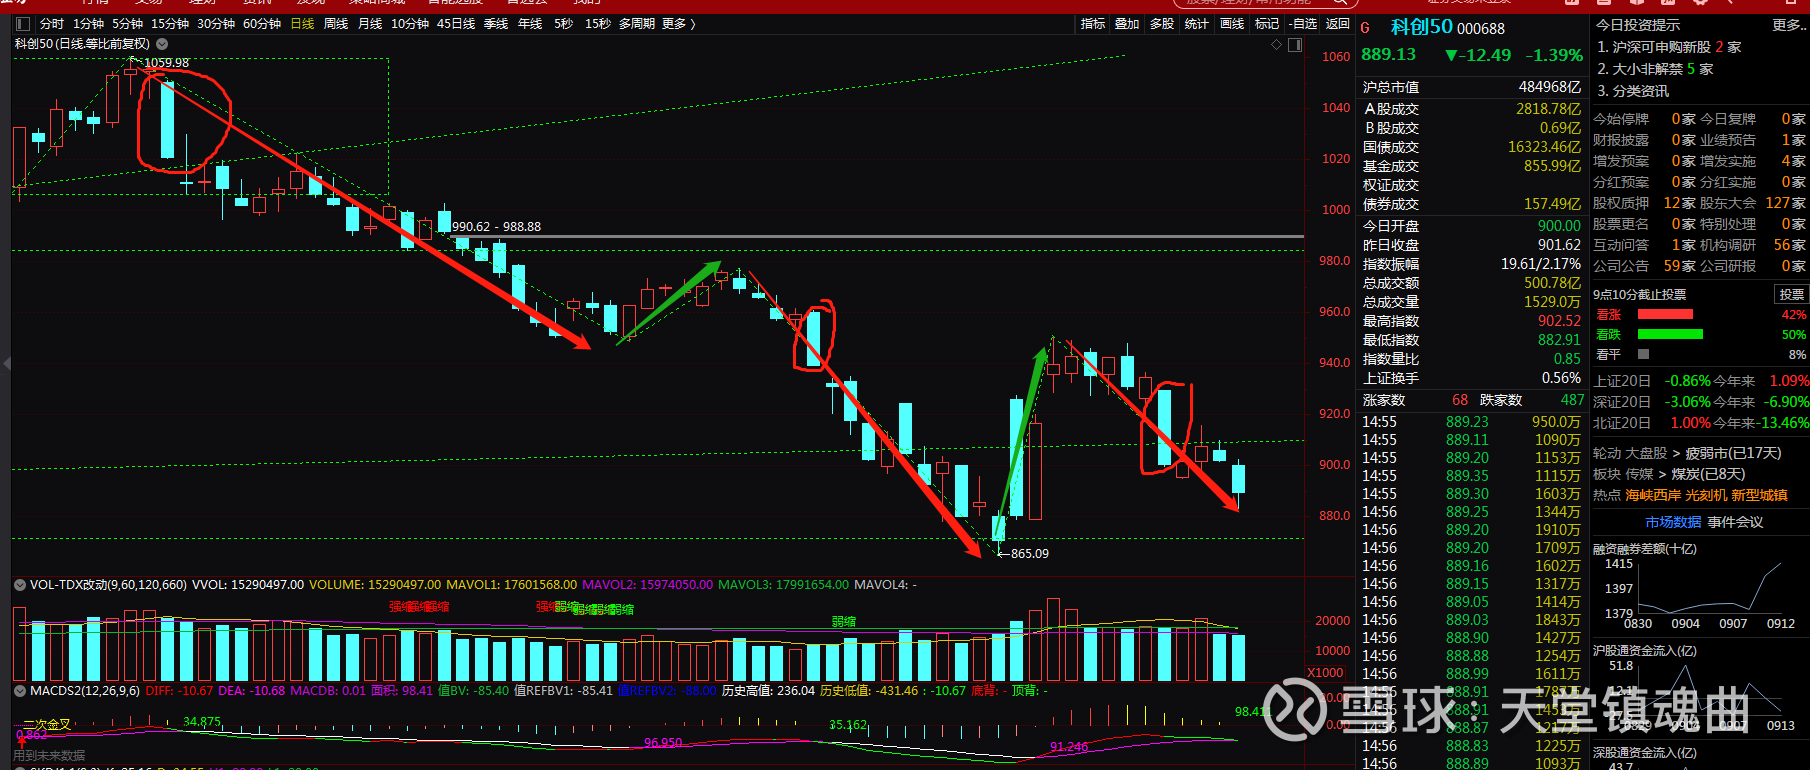Open the 指标 indicators button
The height and width of the screenshot is (770, 1810).
[x=1093, y=23]
